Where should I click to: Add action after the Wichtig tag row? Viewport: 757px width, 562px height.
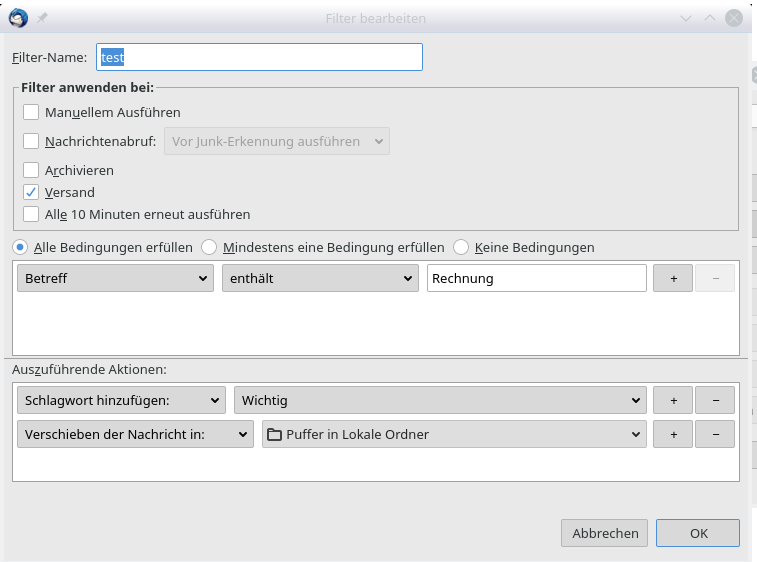coord(673,401)
